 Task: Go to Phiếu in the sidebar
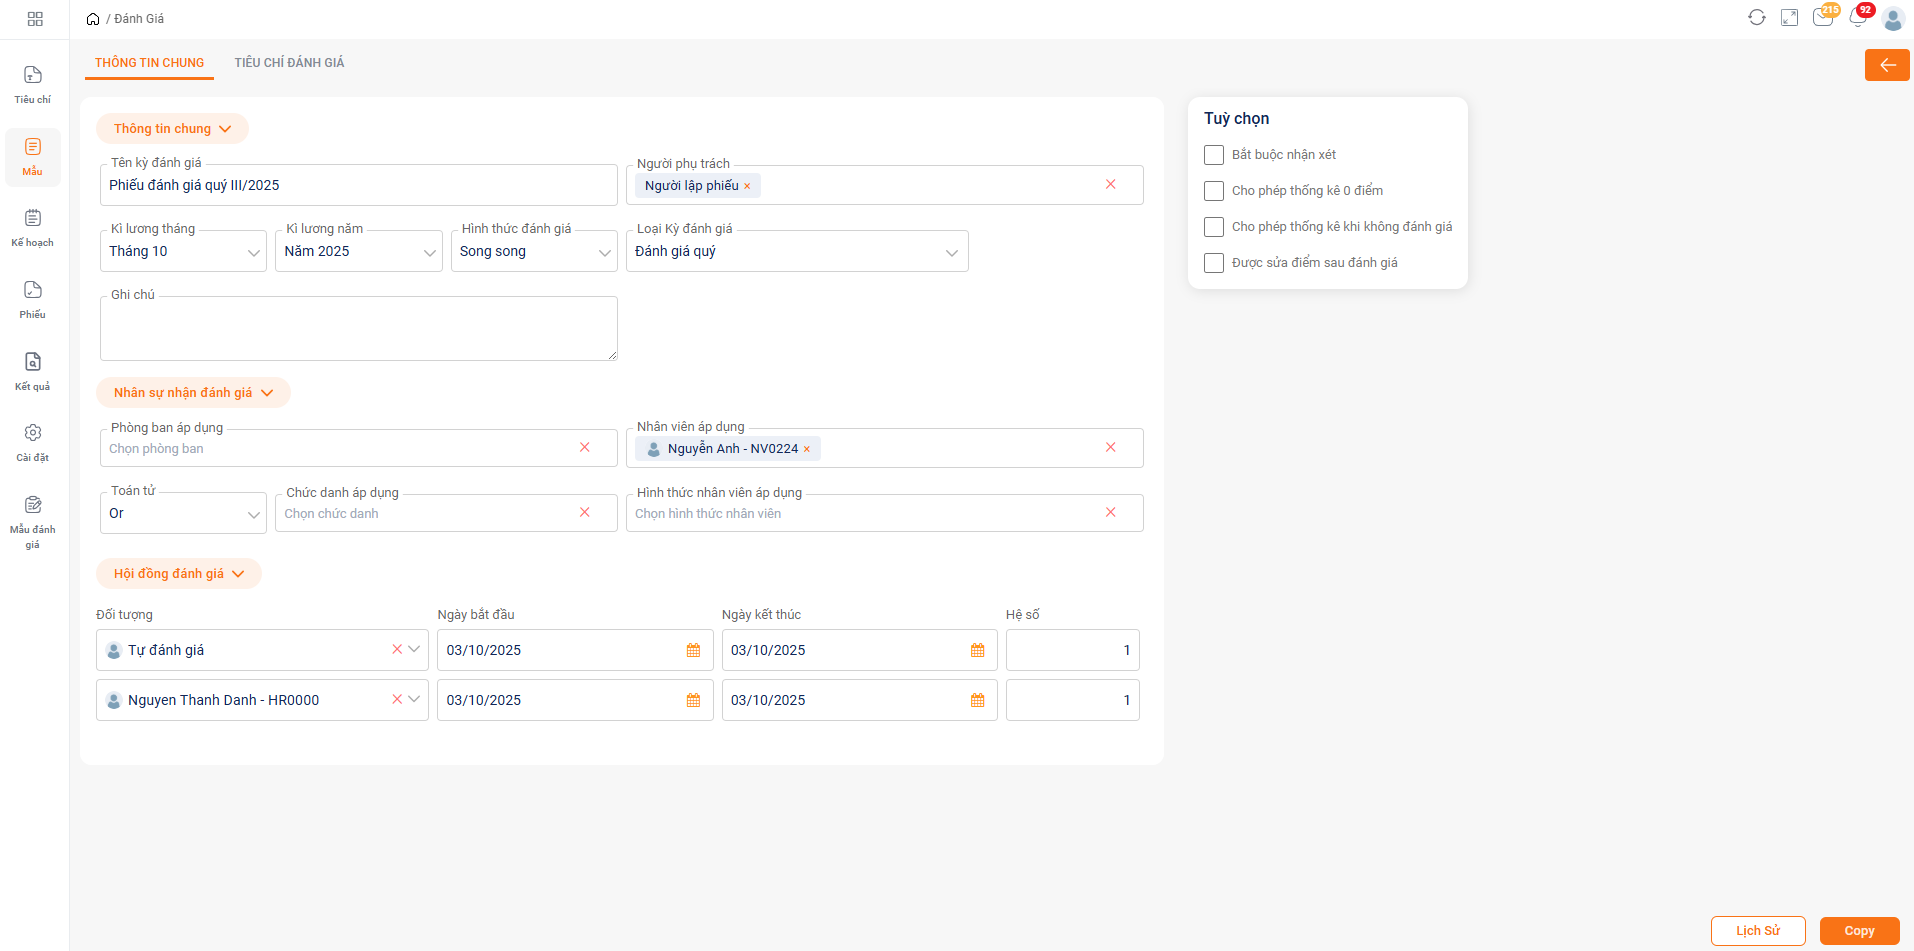click(33, 299)
